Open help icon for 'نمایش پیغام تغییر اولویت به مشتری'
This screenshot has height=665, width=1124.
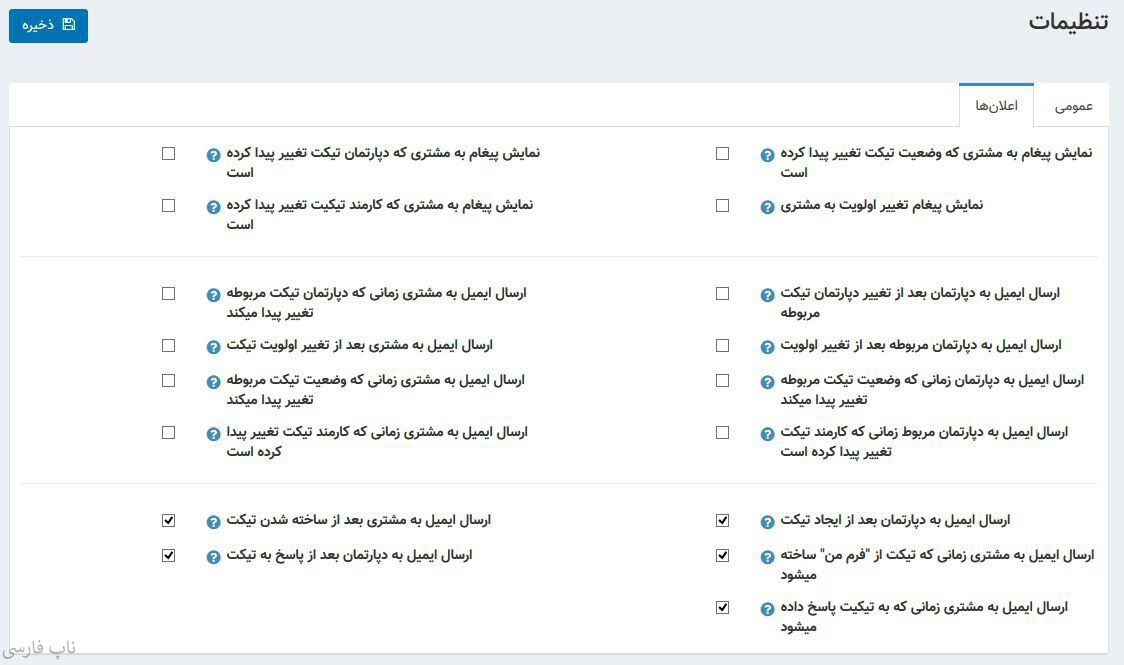pyautogui.click(x=767, y=207)
